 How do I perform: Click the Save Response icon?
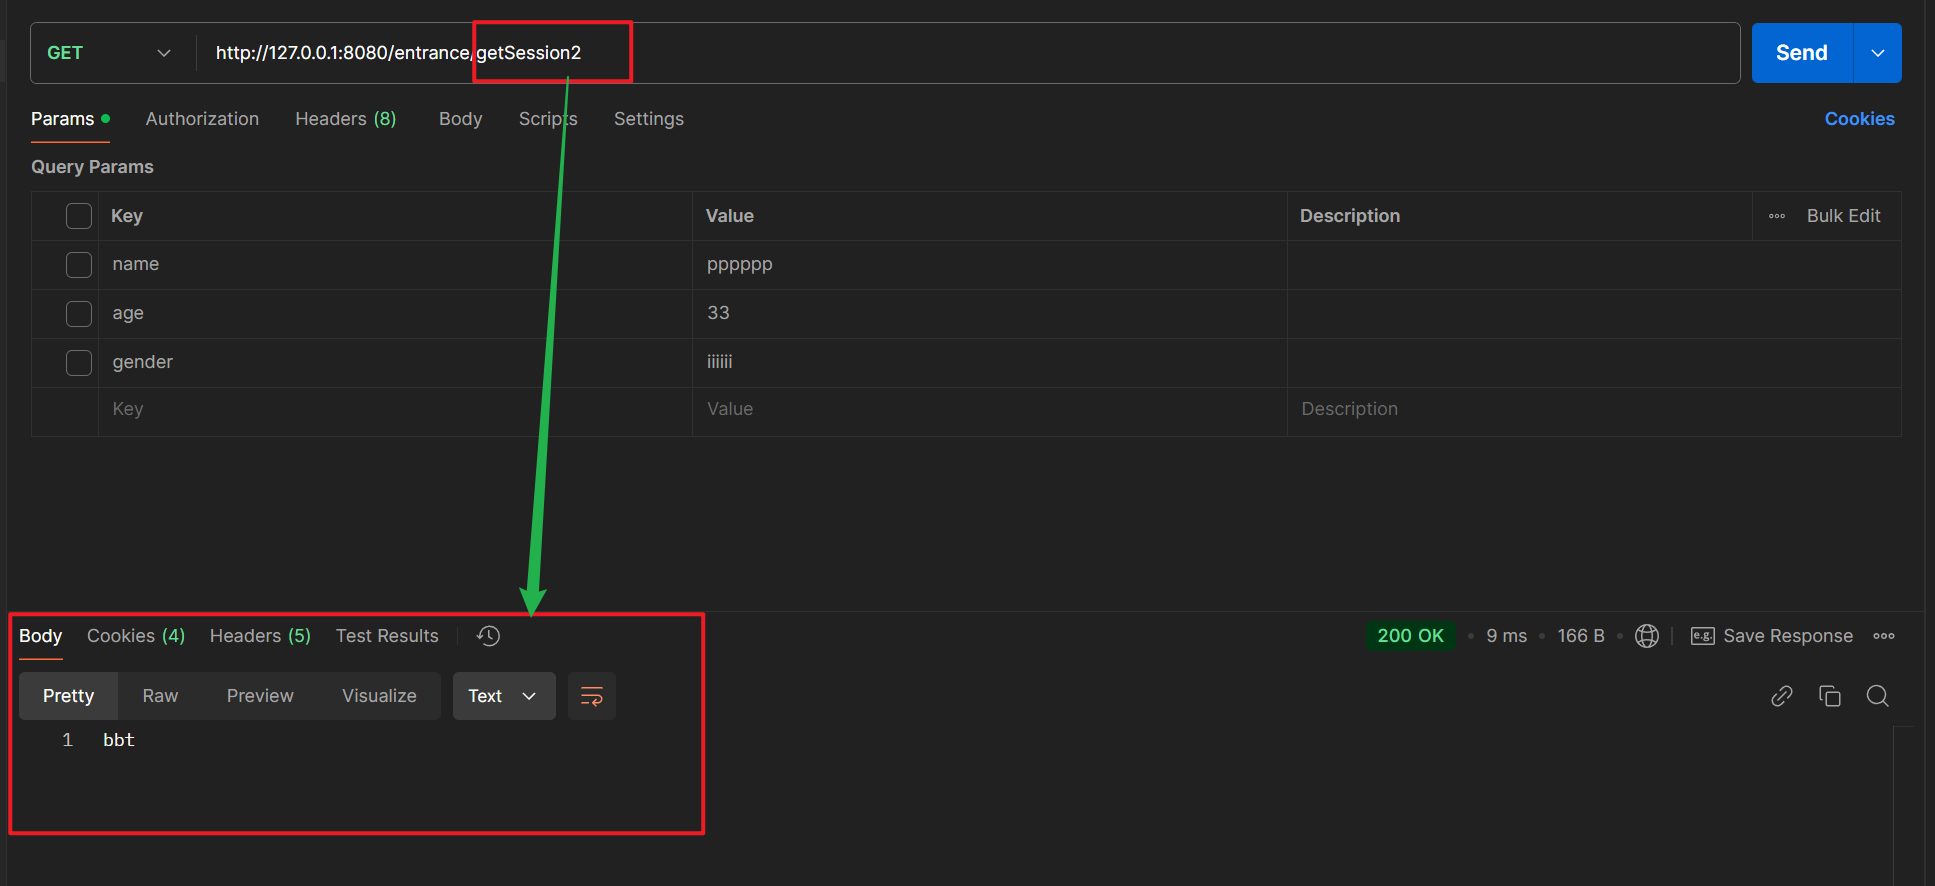[x=1702, y=636]
